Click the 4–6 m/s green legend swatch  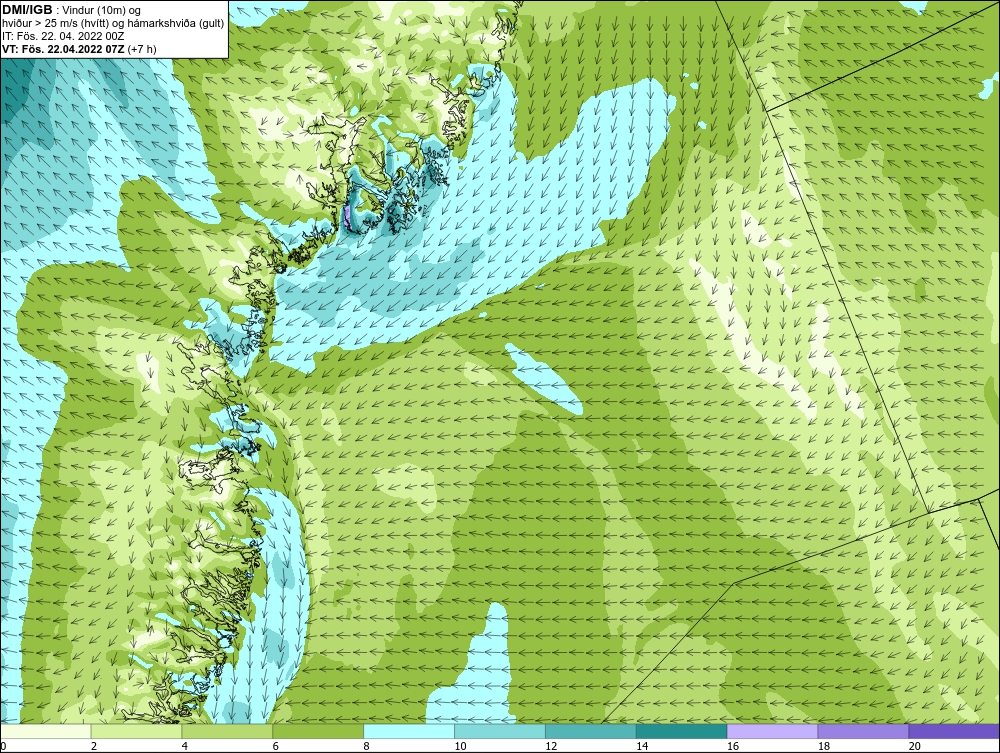tap(227, 731)
